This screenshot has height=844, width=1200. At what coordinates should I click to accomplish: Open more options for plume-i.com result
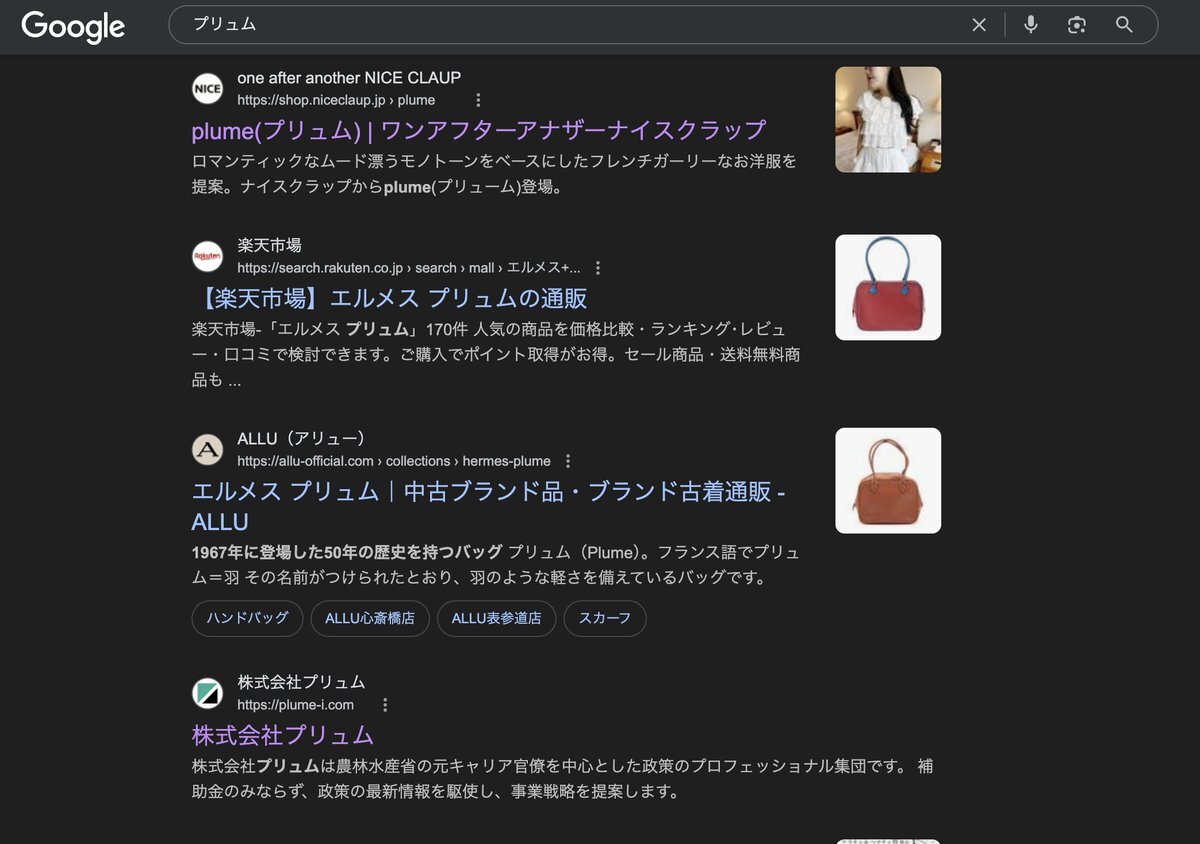coord(385,705)
